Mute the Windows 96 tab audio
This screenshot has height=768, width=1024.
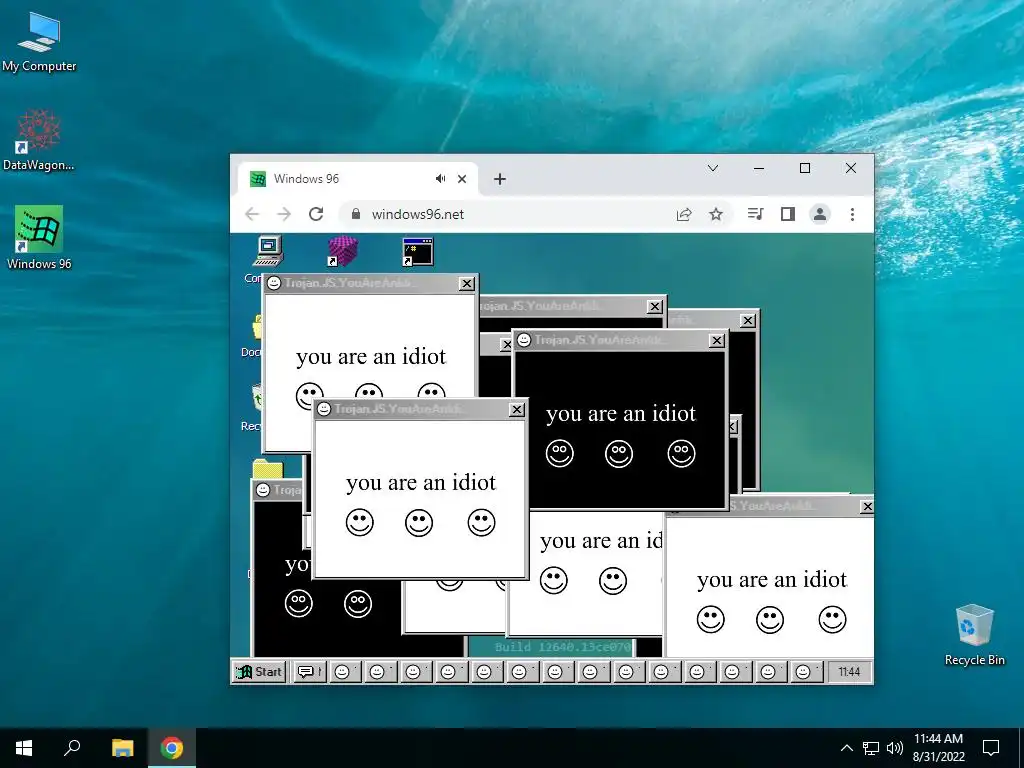[441, 179]
